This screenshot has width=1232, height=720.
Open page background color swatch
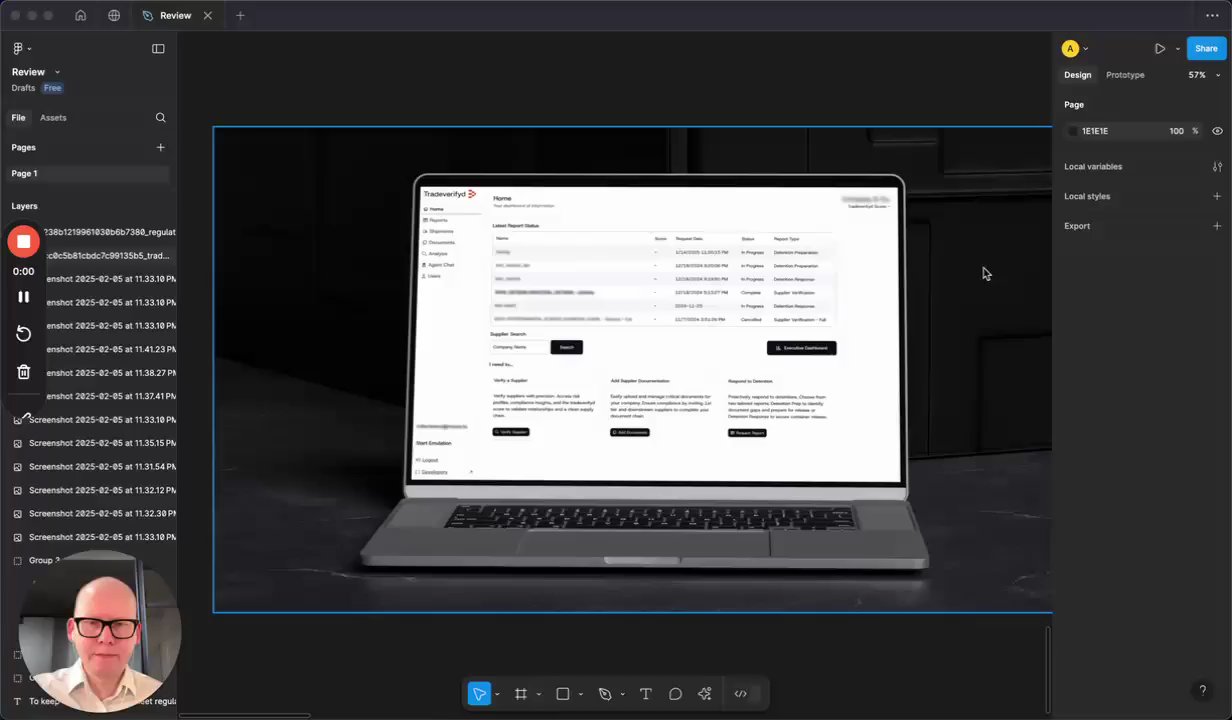(1073, 131)
